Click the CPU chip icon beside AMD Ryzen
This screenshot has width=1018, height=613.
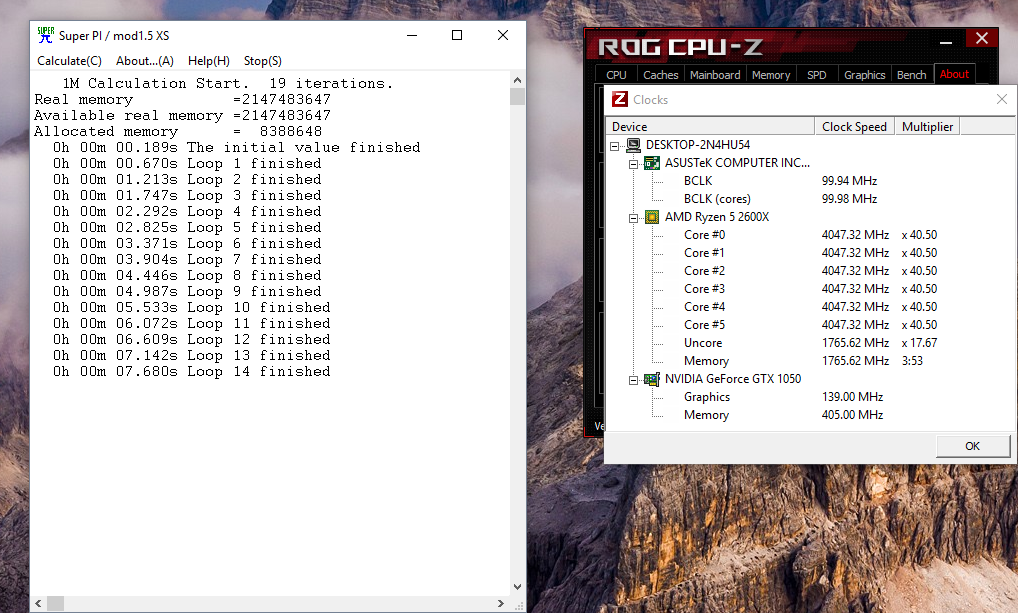coord(652,217)
